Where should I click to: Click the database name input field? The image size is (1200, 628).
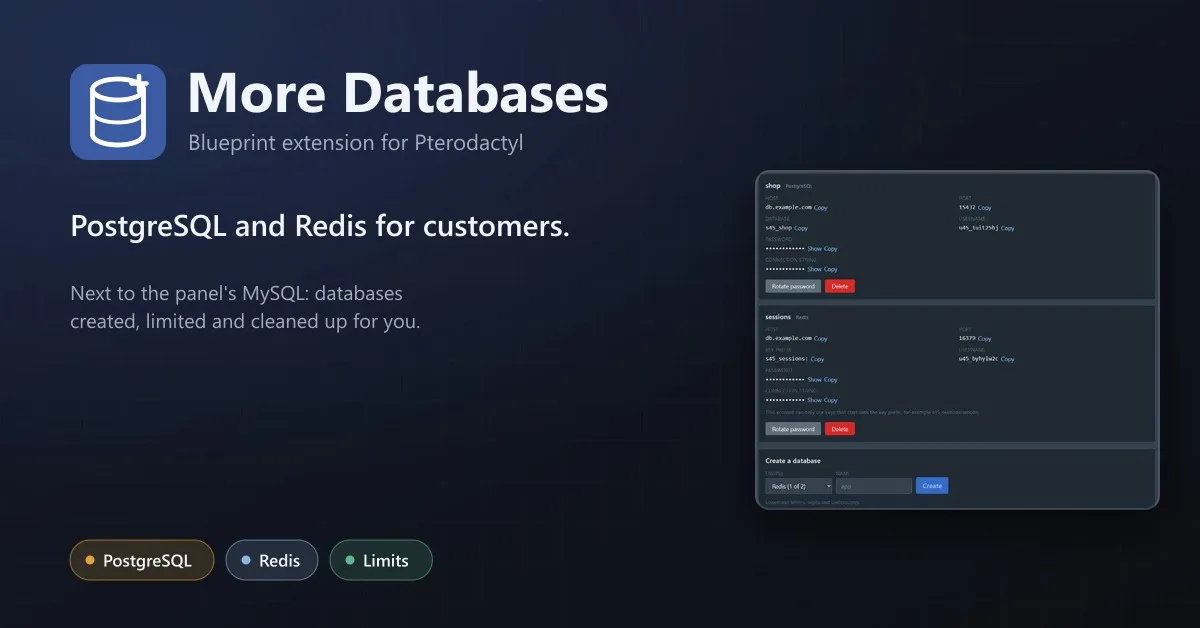(874, 486)
